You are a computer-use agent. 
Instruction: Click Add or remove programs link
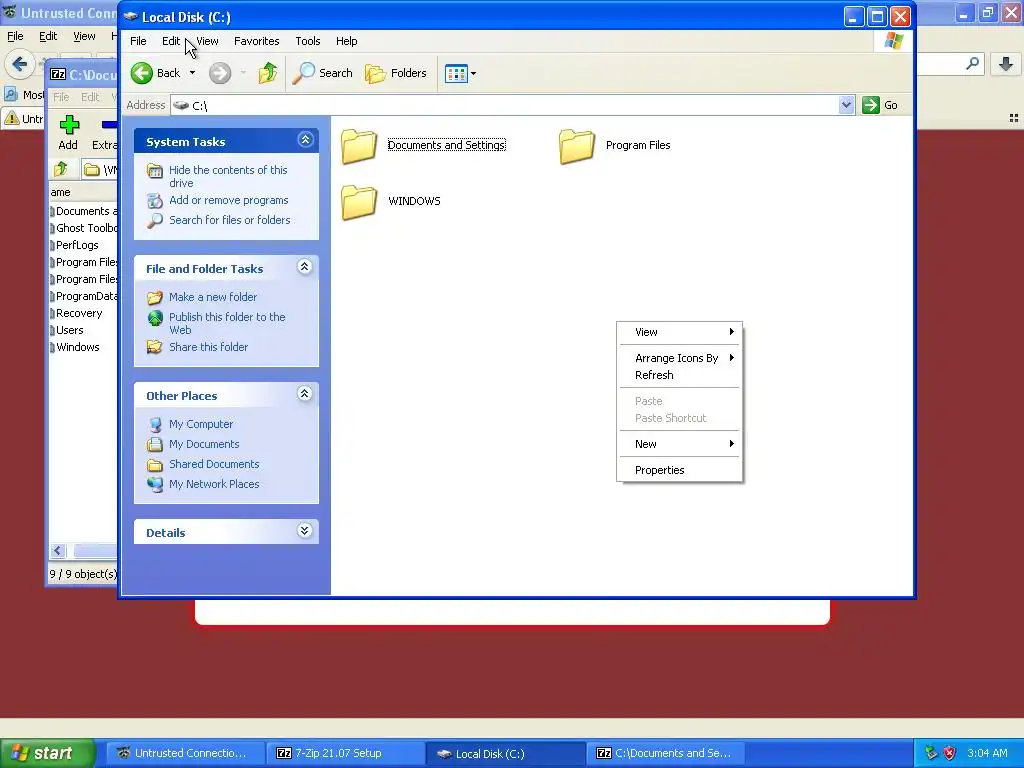(229, 200)
